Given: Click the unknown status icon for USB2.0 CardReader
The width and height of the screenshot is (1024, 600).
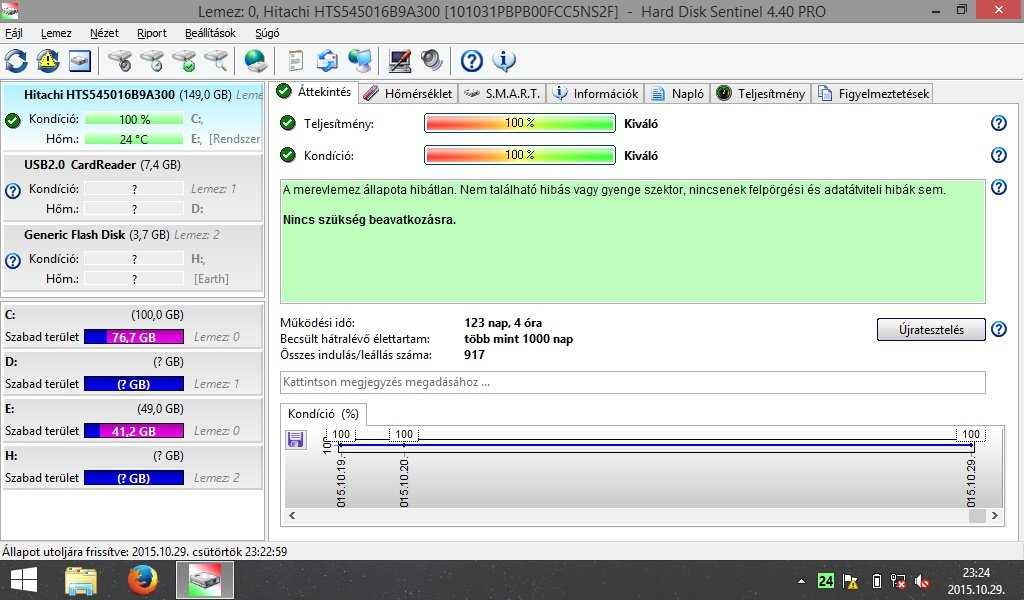Looking at the screenshot, I should [x=13, y=191].
